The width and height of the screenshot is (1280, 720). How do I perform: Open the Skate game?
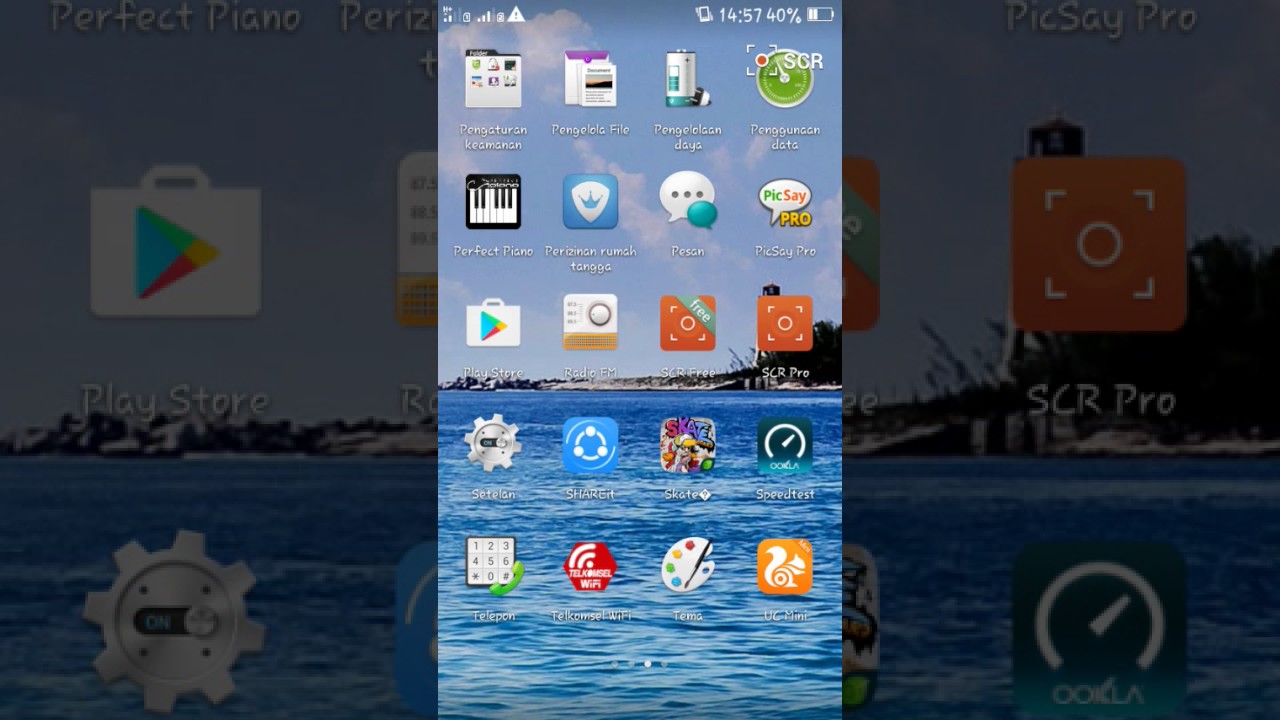[687, 445]
